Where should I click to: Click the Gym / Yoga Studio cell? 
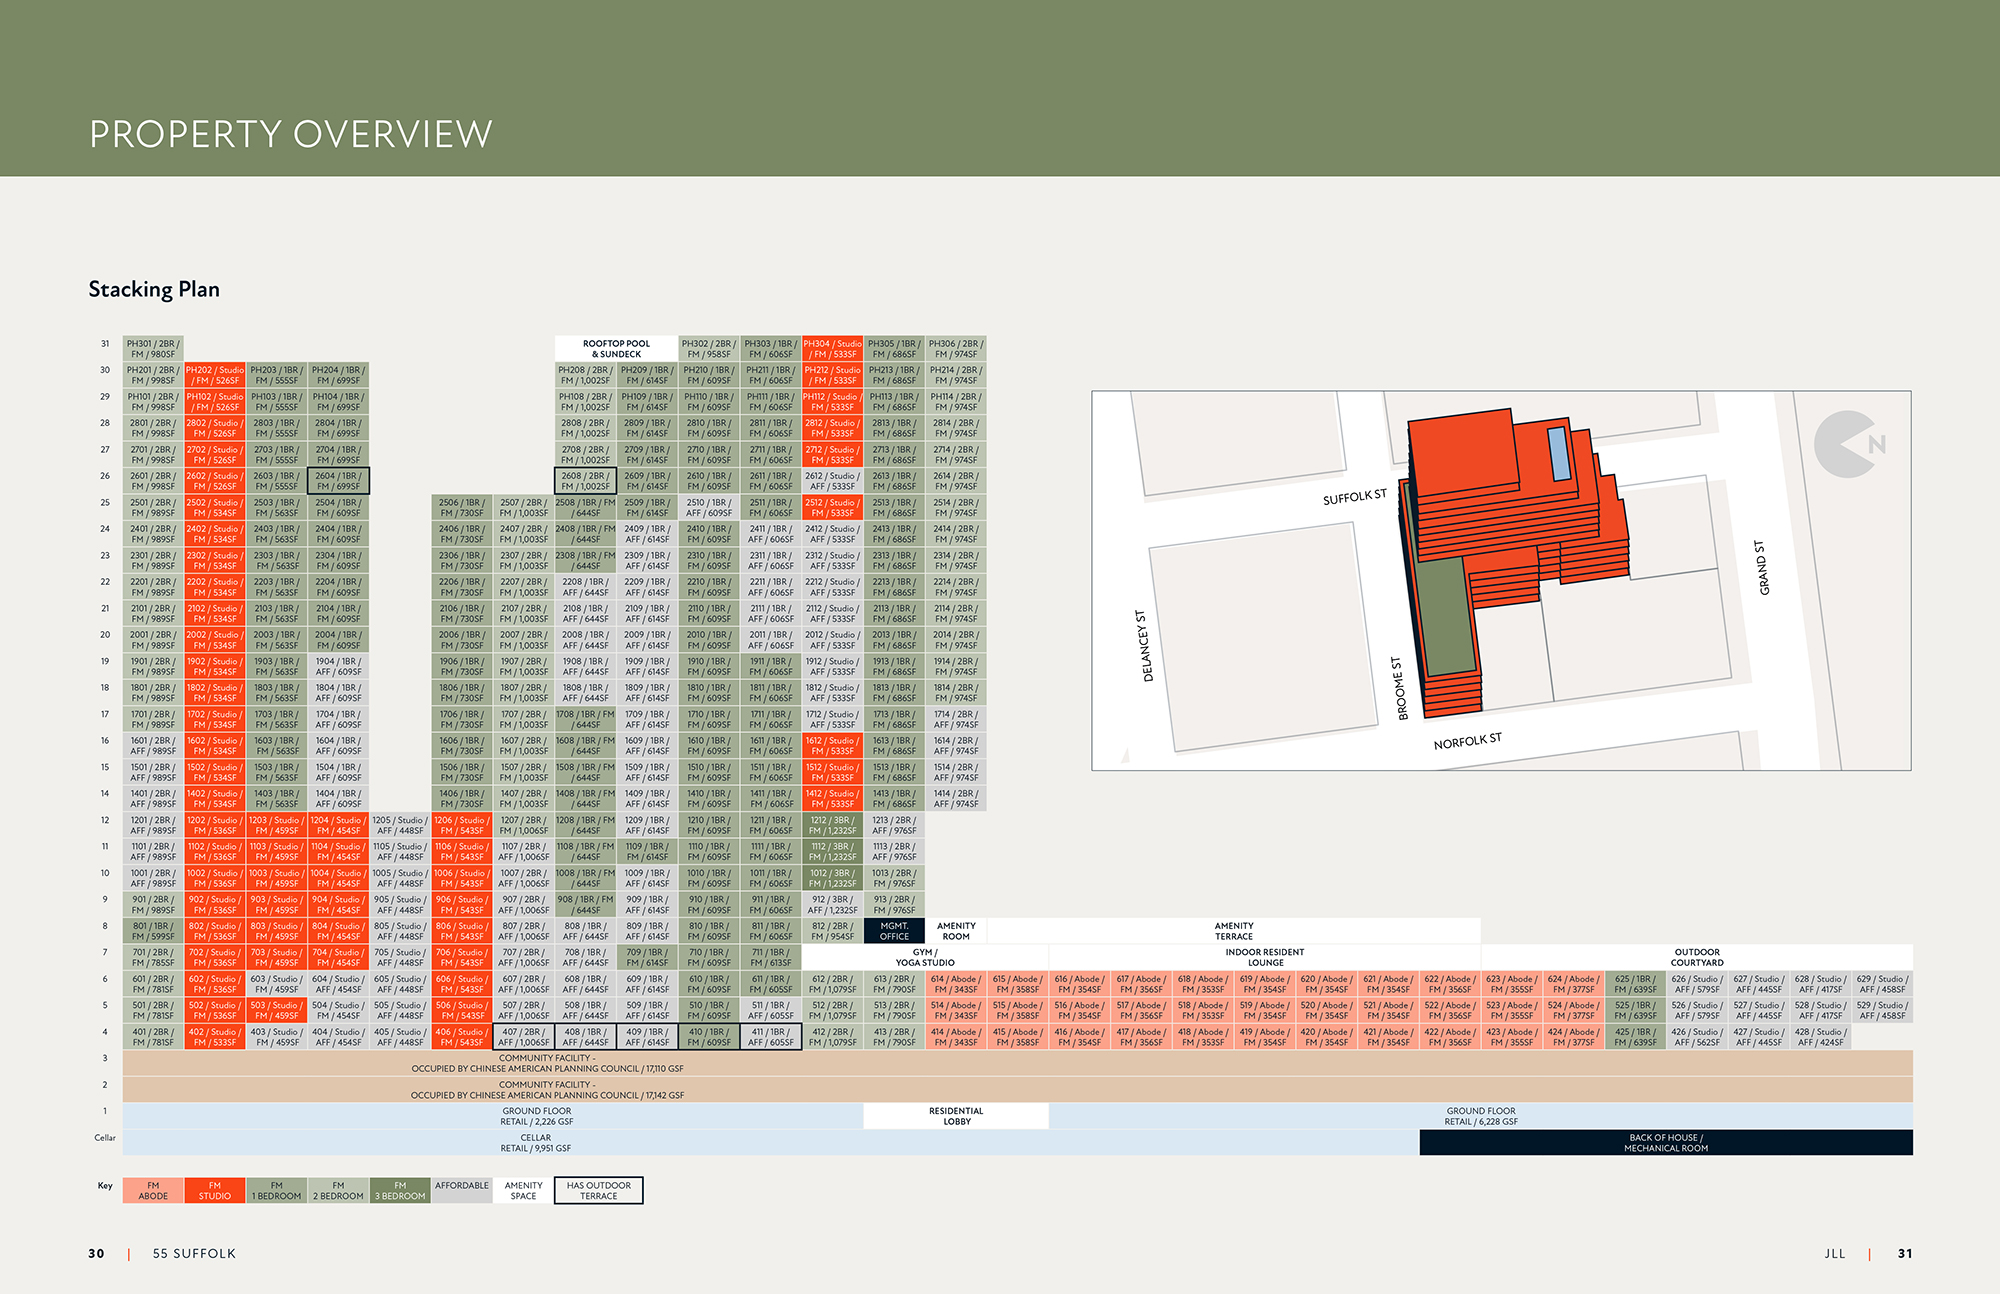(x=924, y=957)
